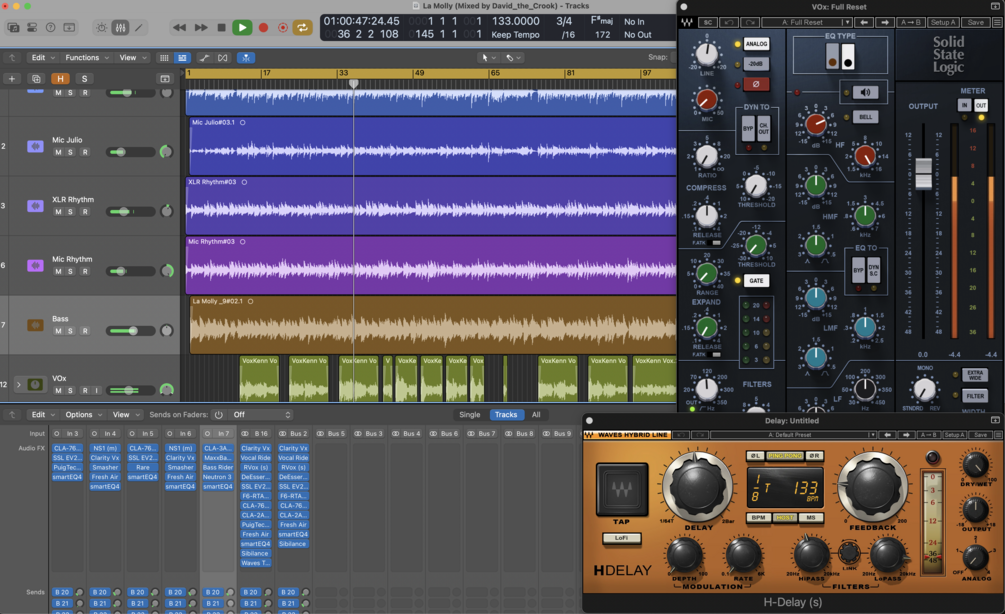
Task: Solo the XLR Rhythm track
Action: [x=71, y=212]
